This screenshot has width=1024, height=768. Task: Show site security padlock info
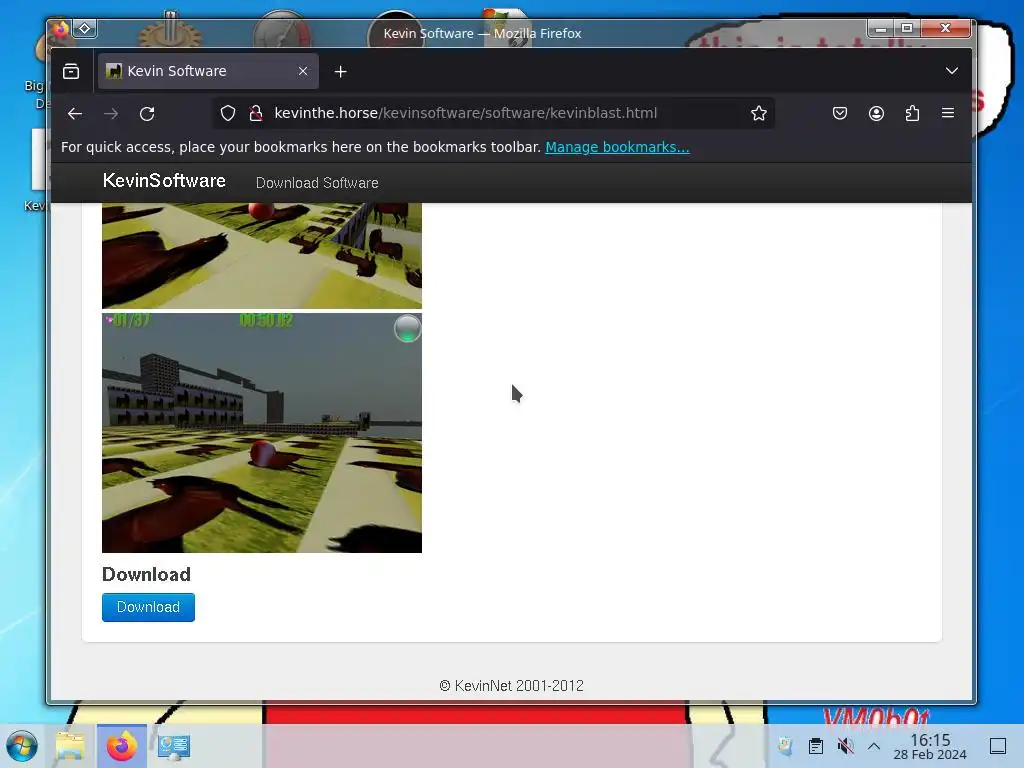256,113
